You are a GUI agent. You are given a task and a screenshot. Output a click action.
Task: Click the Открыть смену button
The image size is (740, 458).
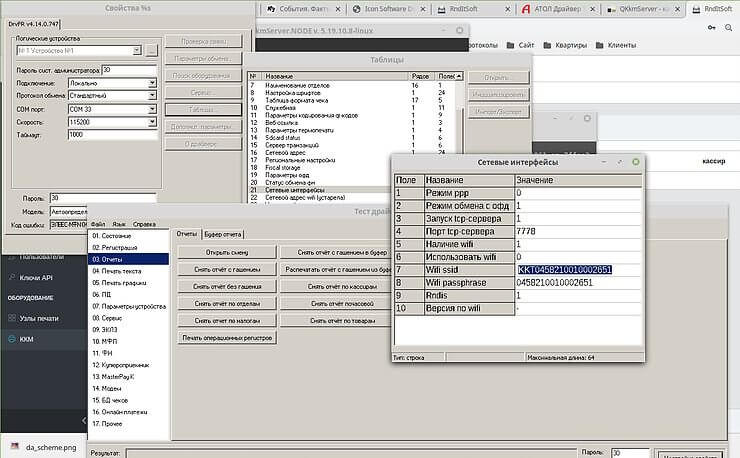point(227,252)
